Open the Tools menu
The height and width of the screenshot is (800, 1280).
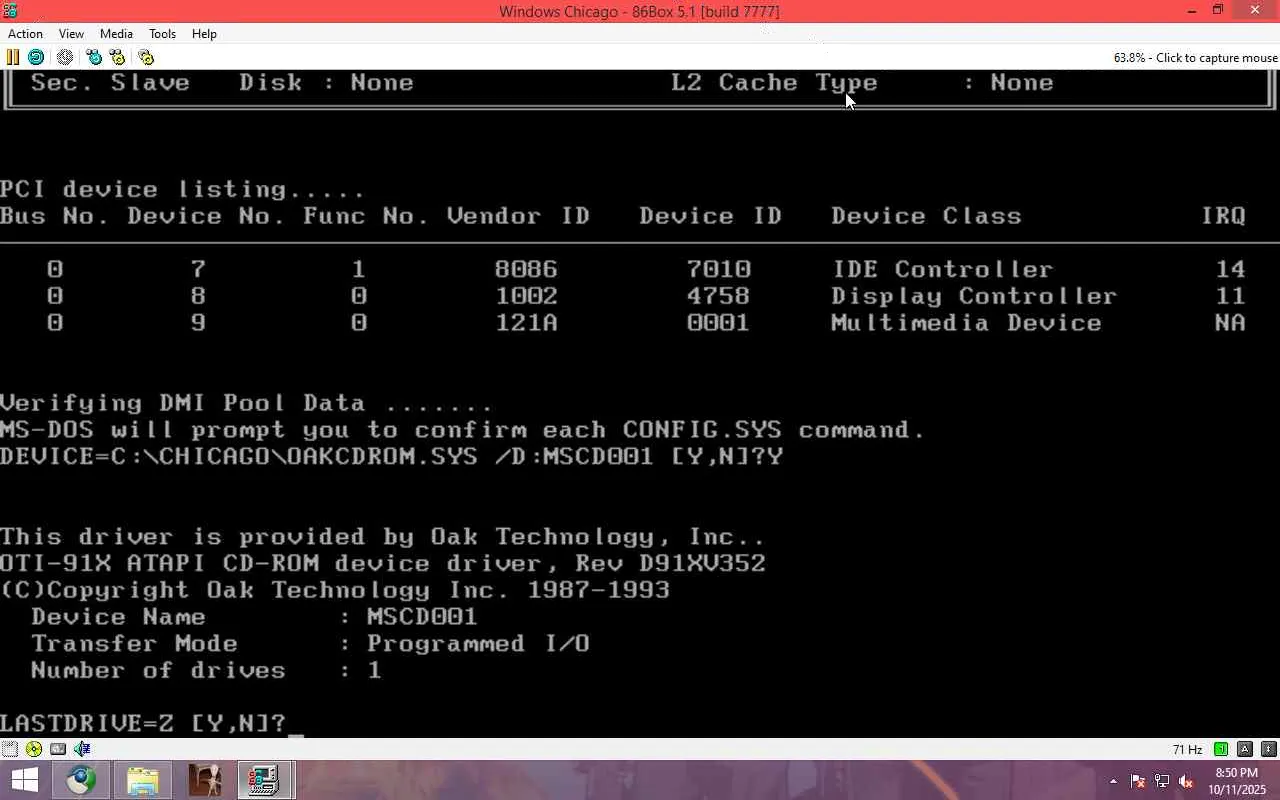click(x=162, y=34)
